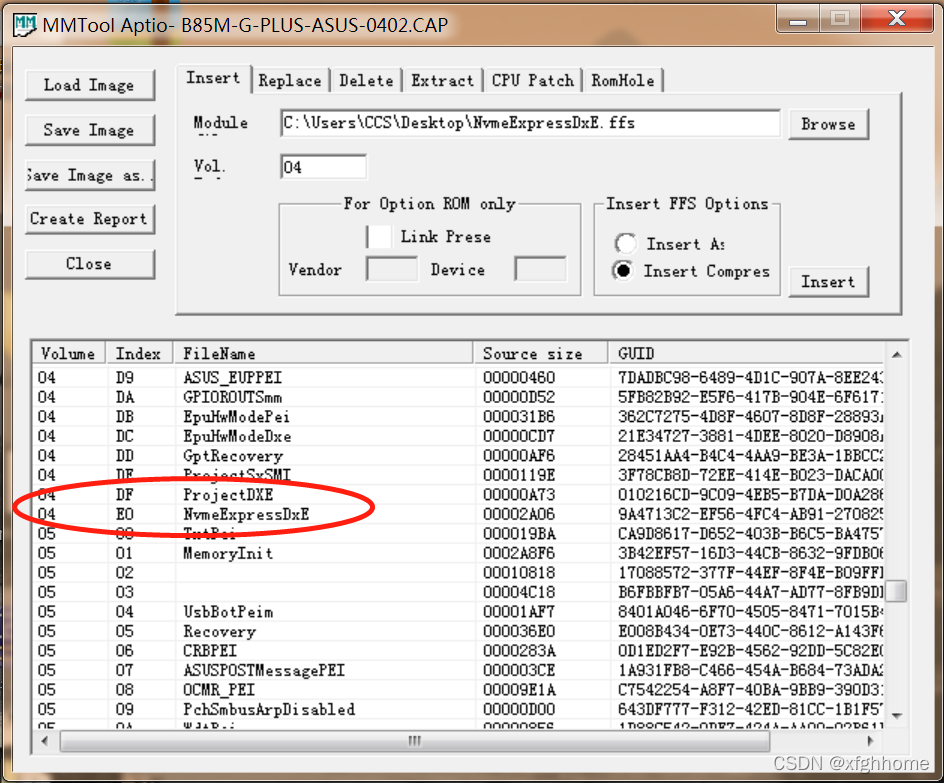
Task: Select the PchSmbusArpDisabled row
Action: click(458, 709)
